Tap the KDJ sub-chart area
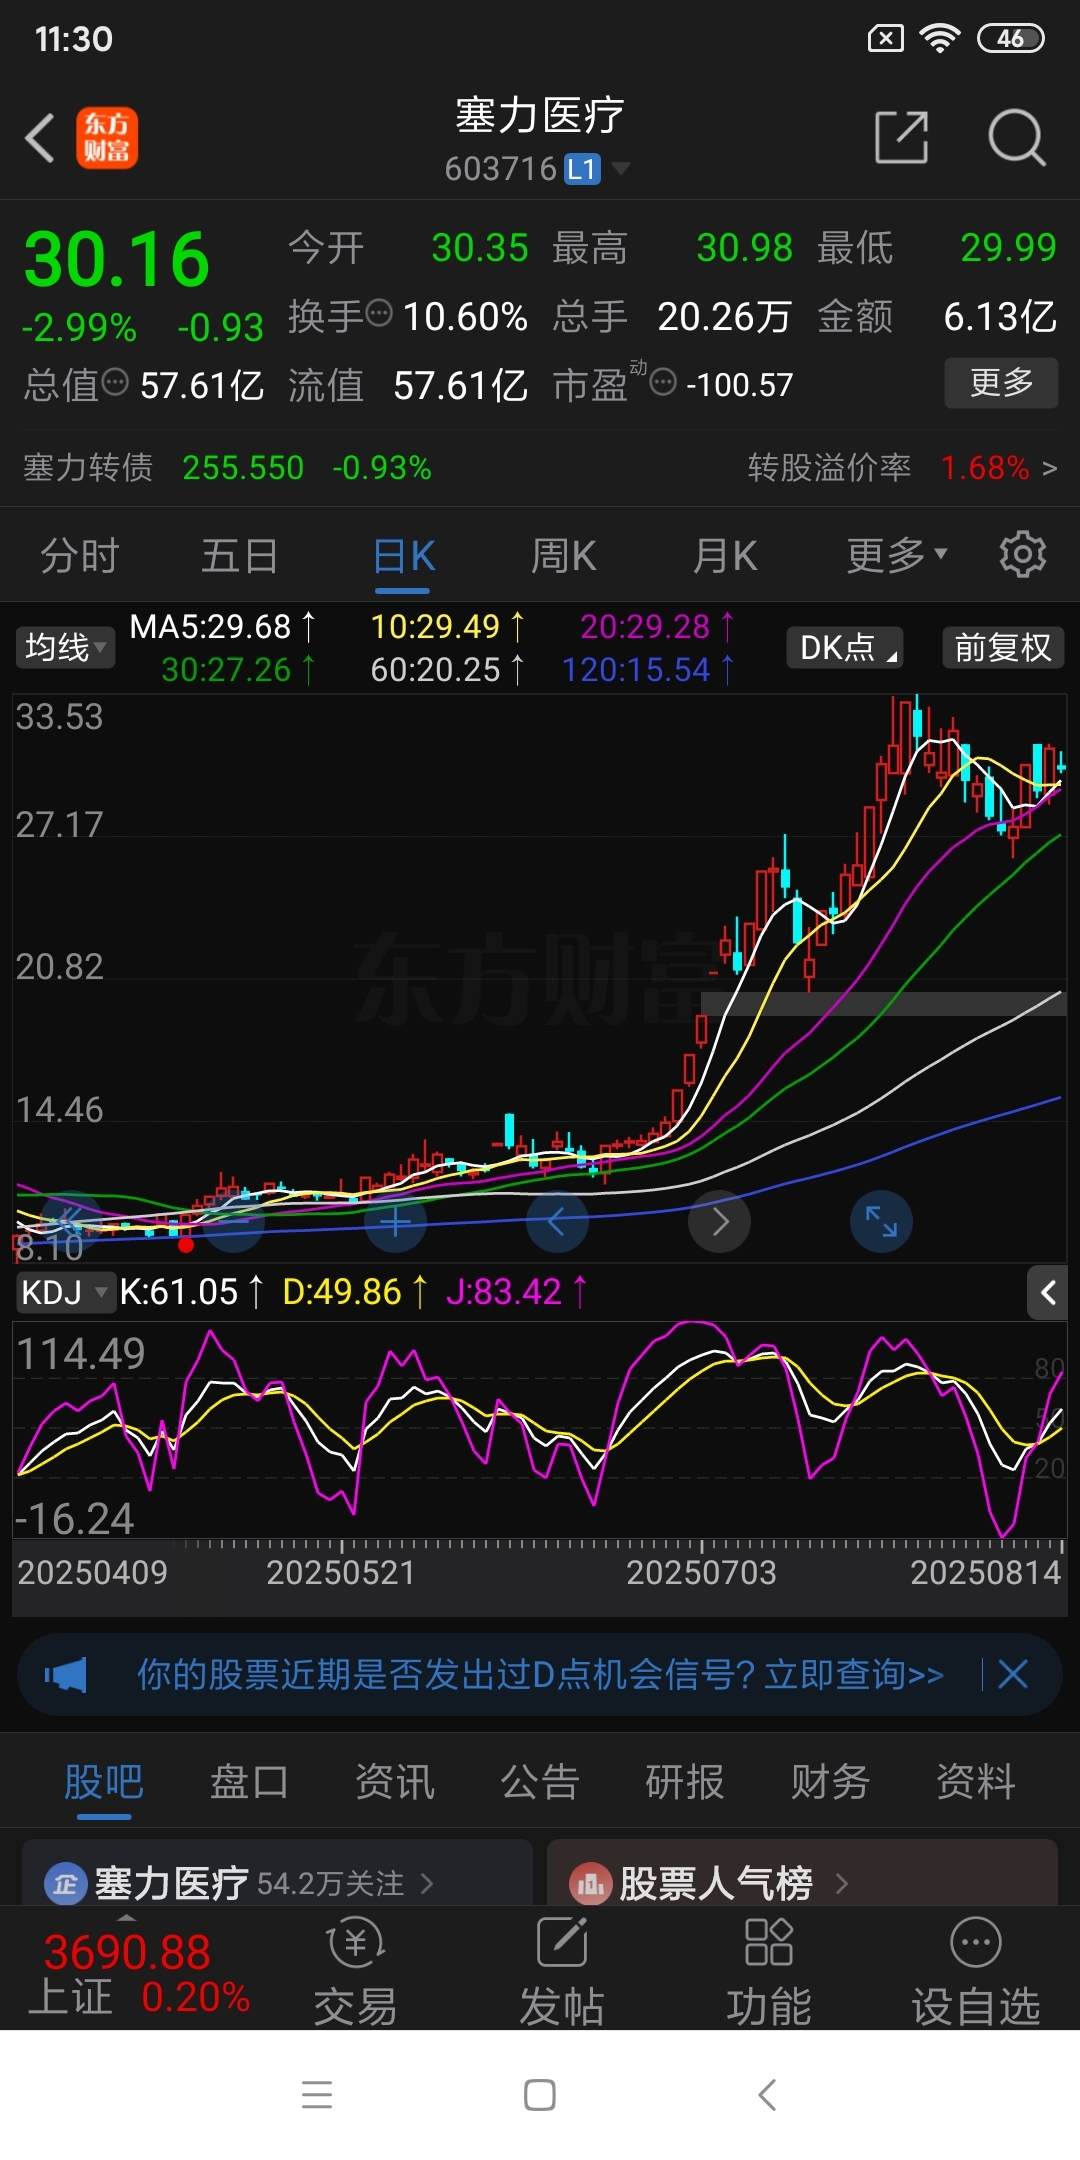The image size is (1080, 2160). click(540, 1430)
